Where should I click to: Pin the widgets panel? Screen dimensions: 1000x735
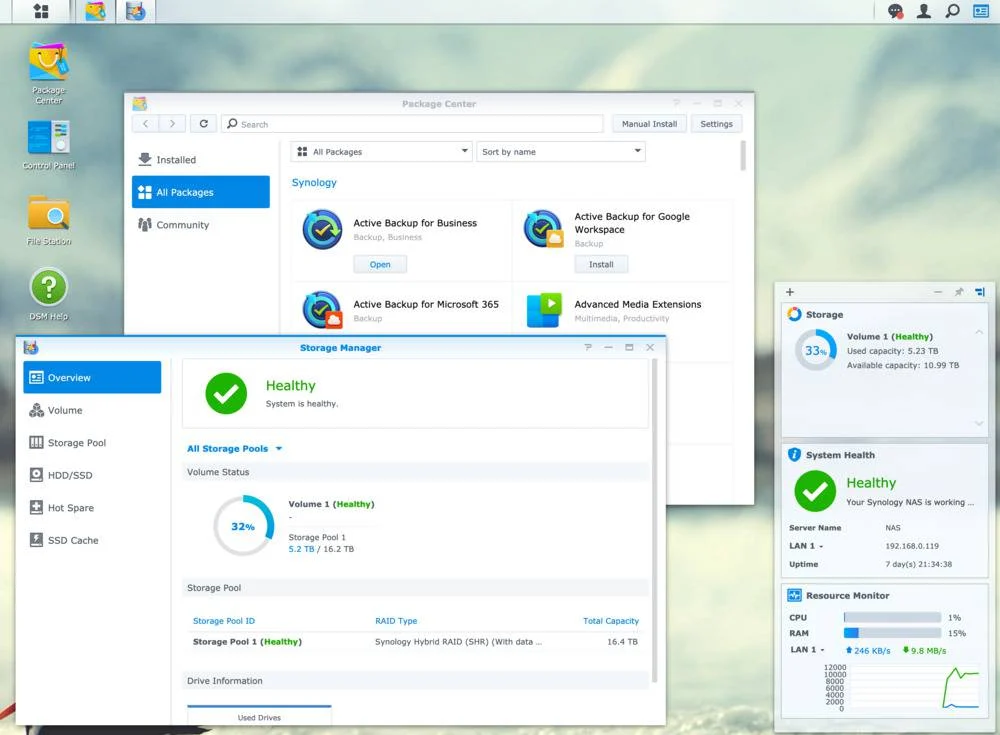pyautogui.click(x=959, y=292)
